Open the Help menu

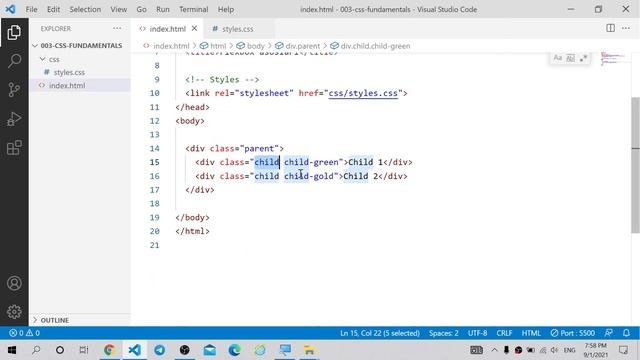(225, 9)
